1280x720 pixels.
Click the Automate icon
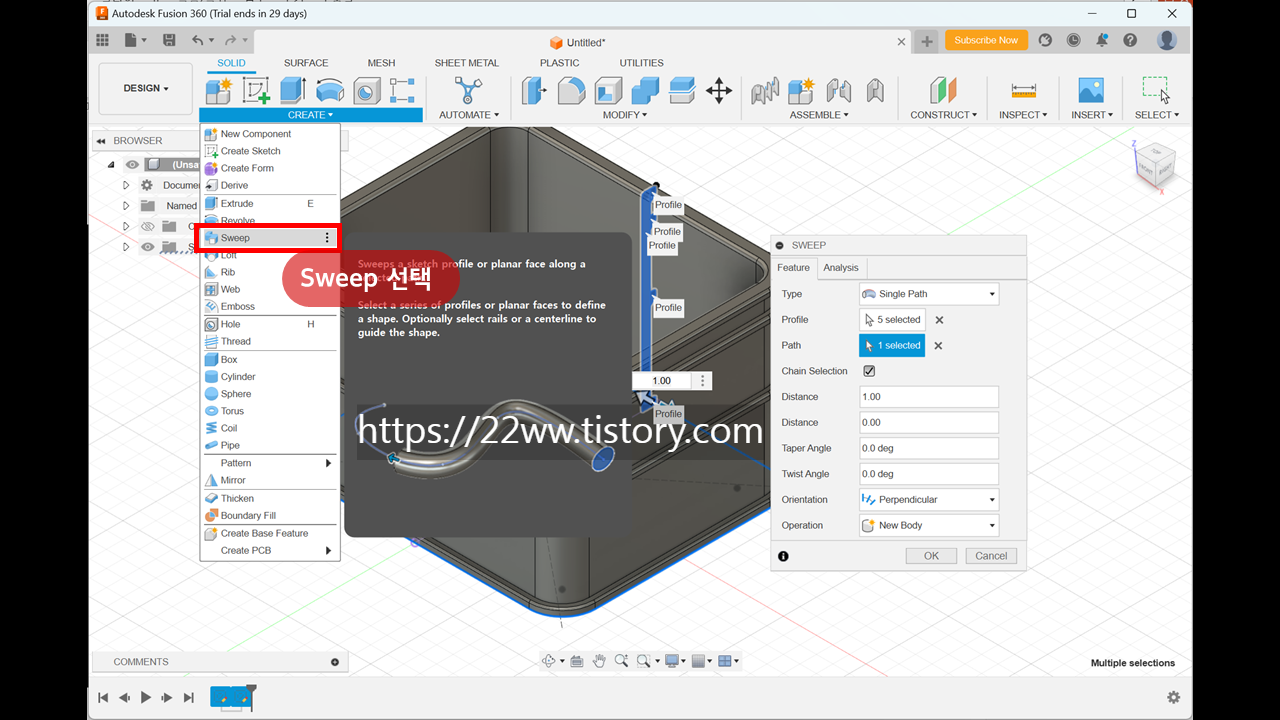pos(467,90)
